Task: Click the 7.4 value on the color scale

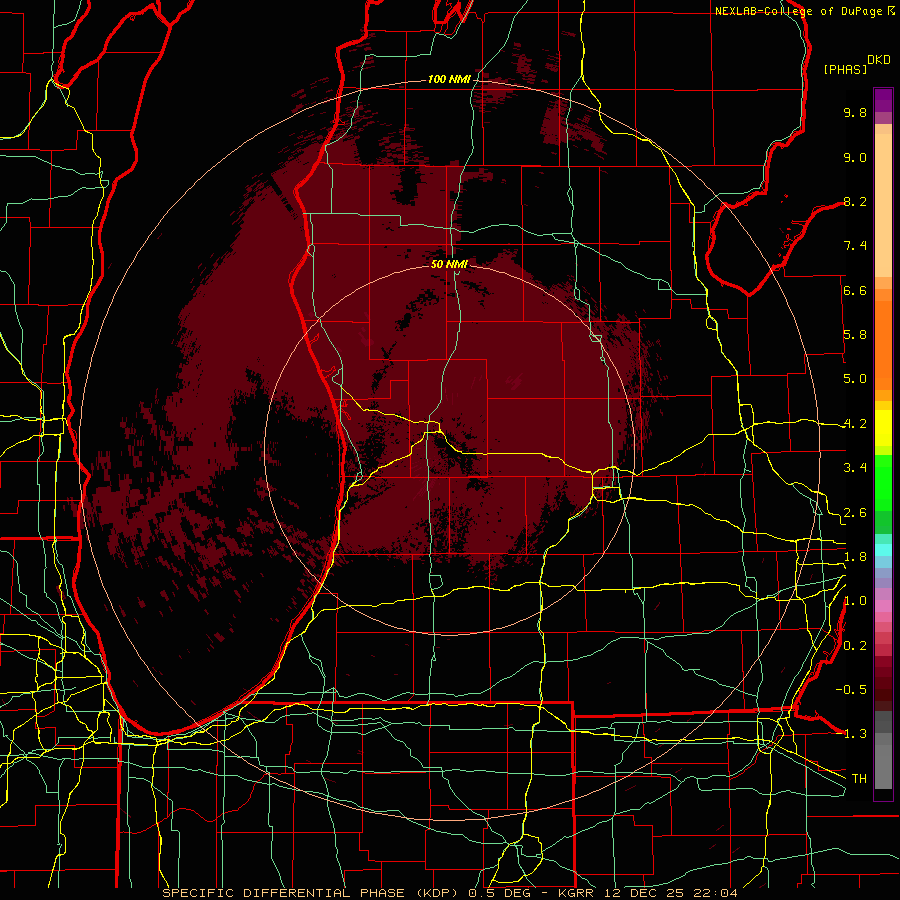Action: pos(855,246)
